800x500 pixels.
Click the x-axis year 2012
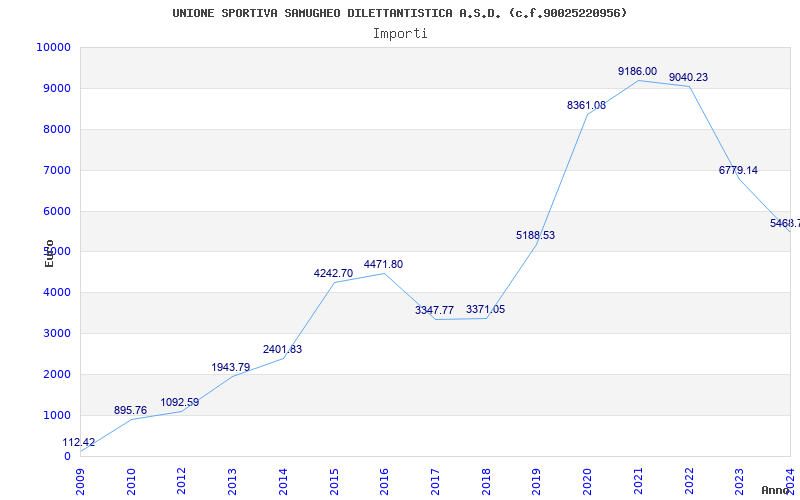pos(182,481)
